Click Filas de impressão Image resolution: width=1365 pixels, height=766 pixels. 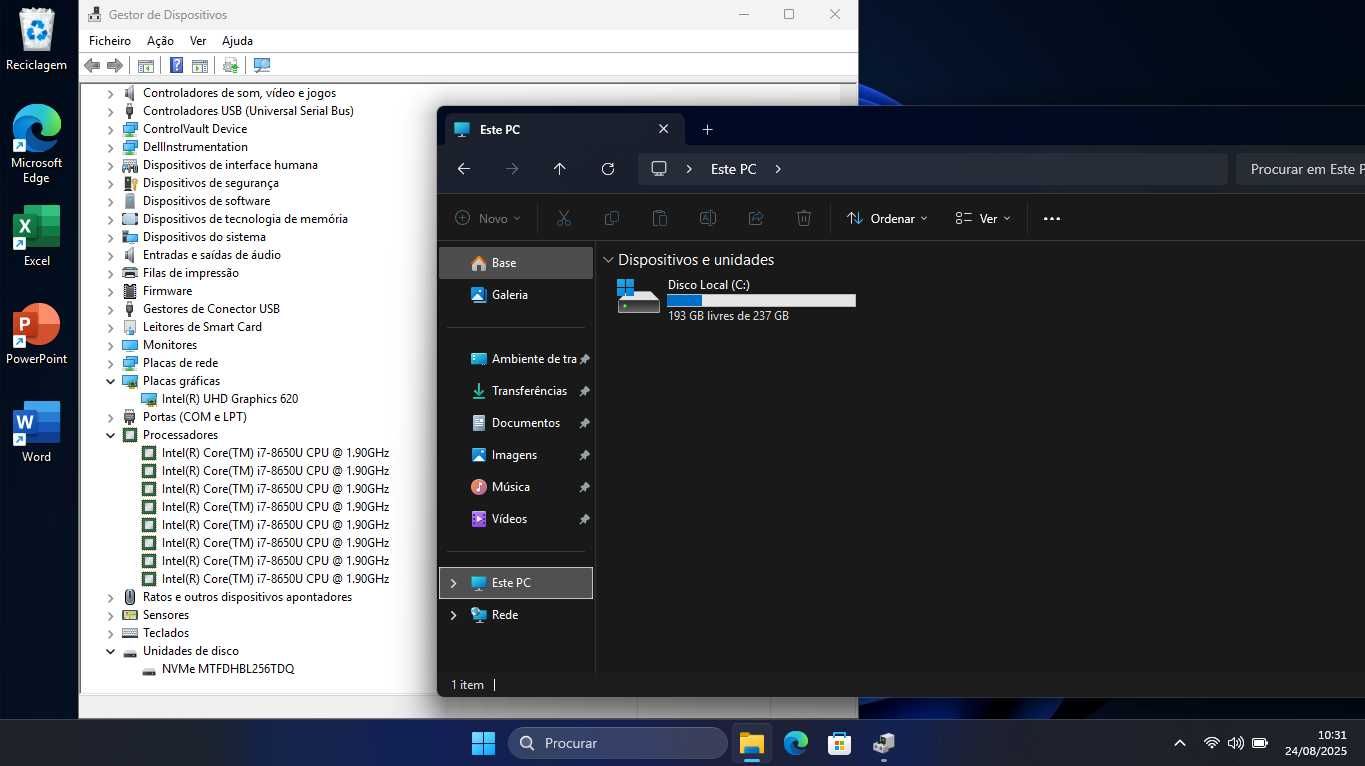tap(191, 273)
